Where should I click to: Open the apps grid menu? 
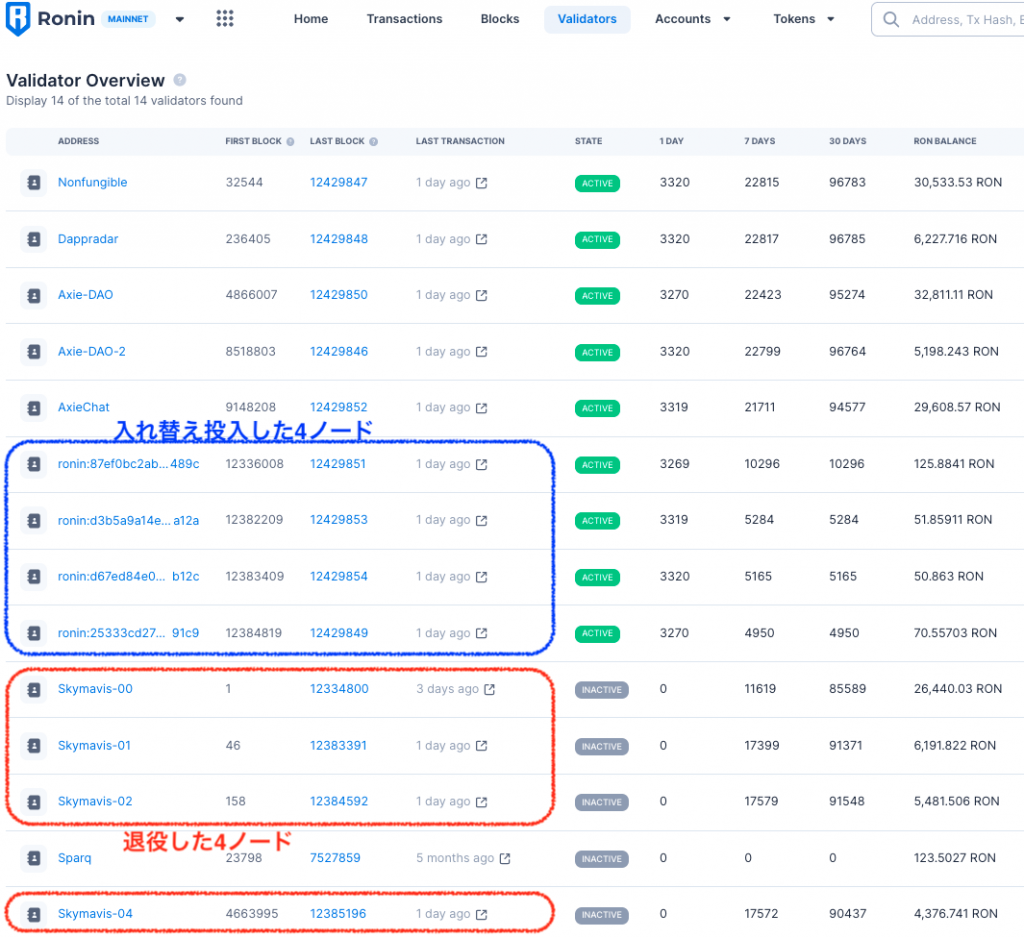(x=225, y=19)
